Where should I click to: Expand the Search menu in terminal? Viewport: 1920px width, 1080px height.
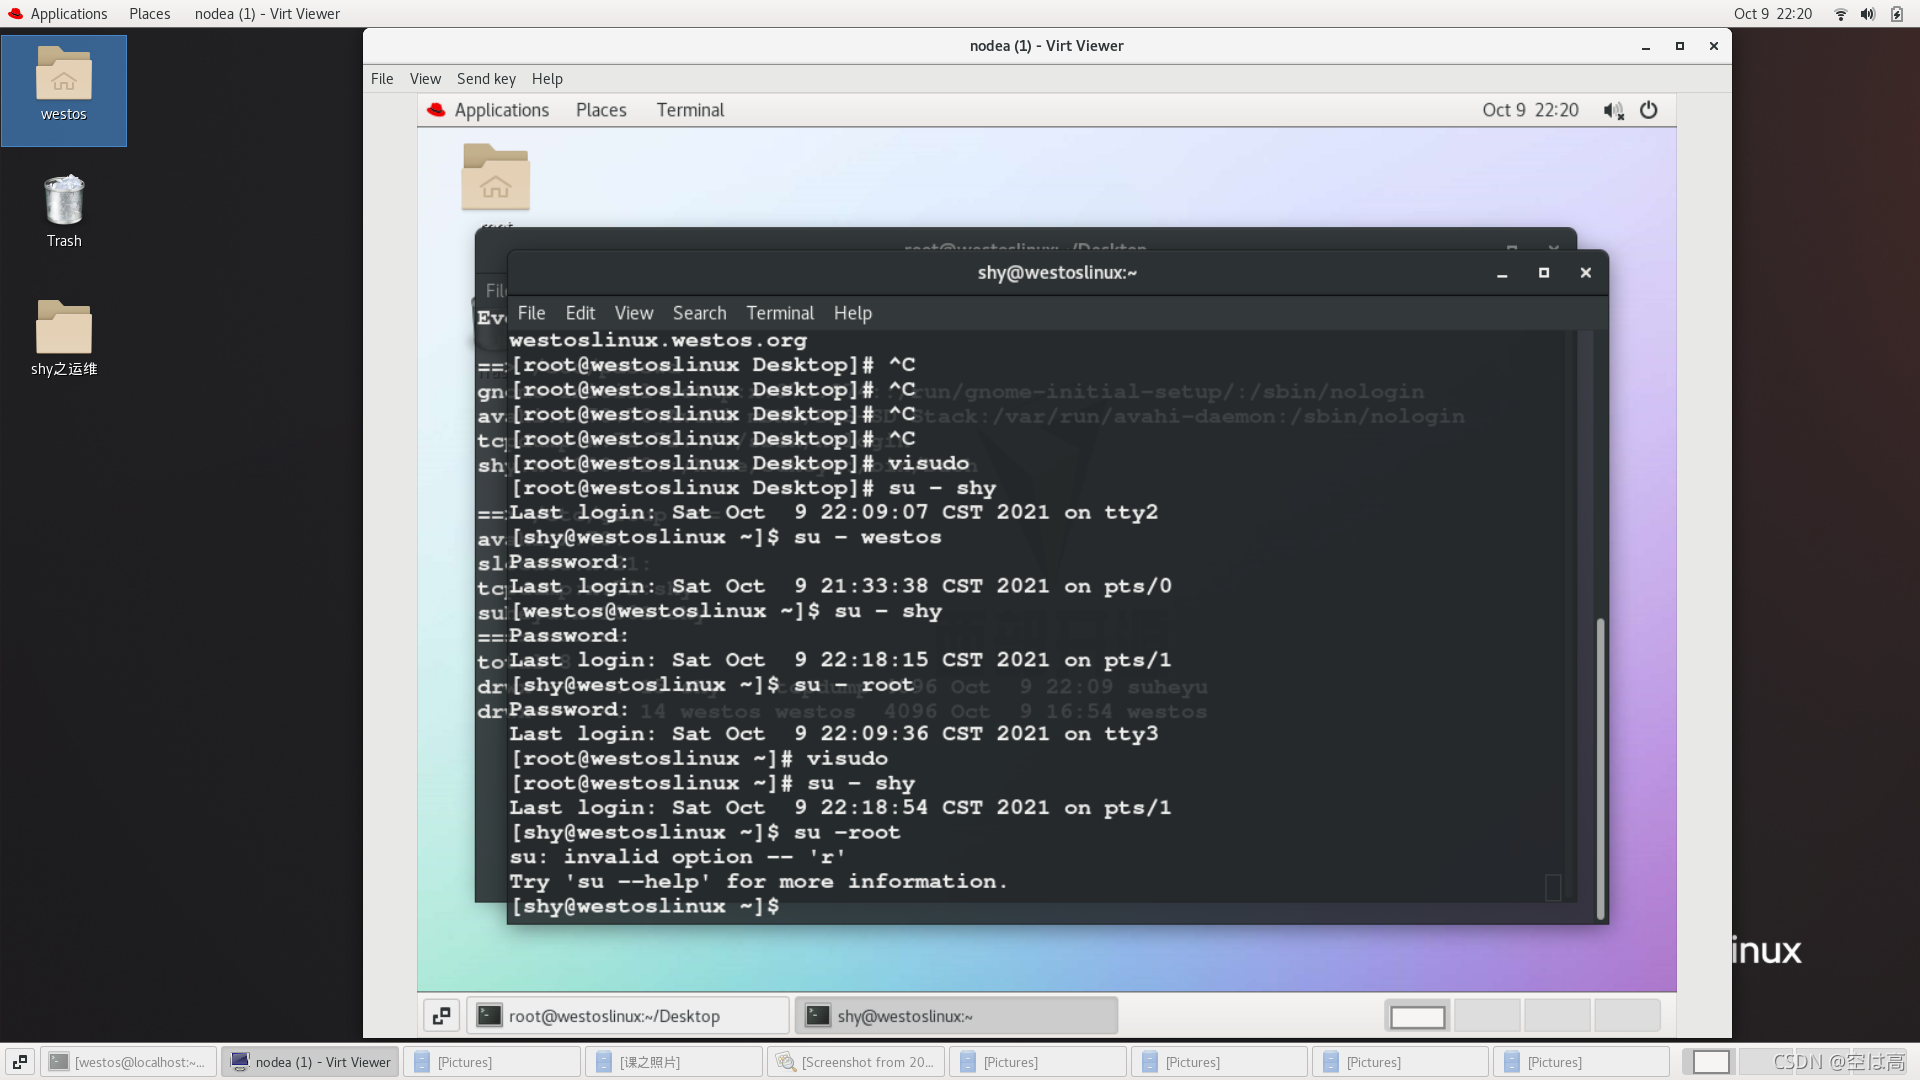(699, 313)
